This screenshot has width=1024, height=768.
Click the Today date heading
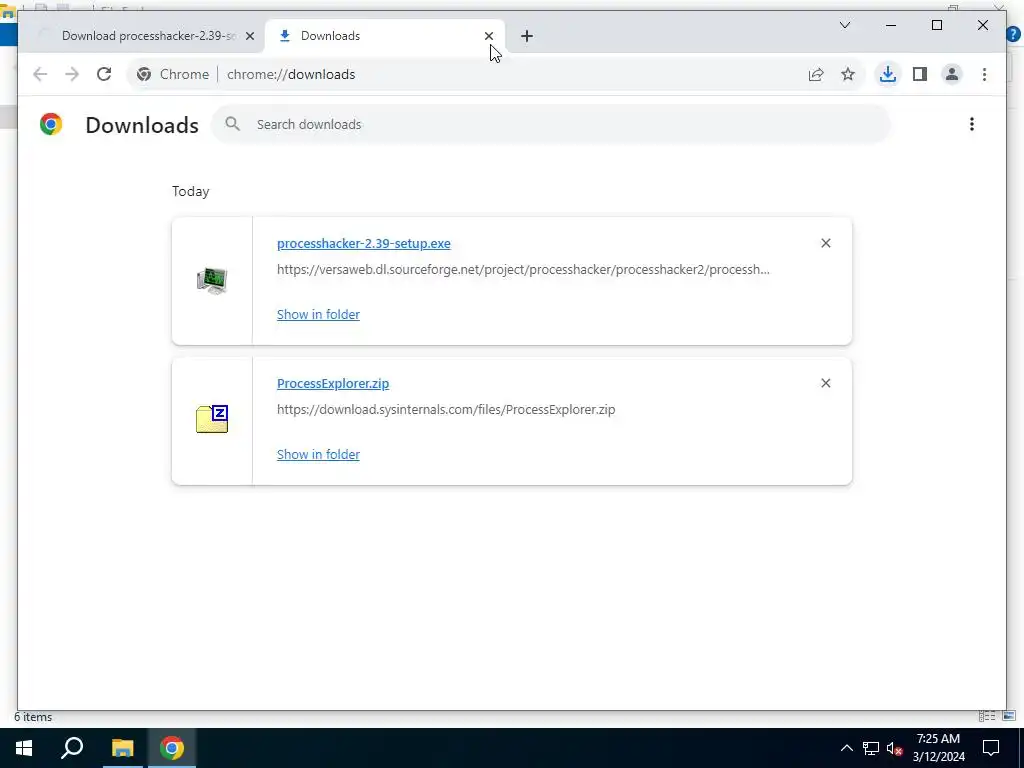[x=191, y=191]
